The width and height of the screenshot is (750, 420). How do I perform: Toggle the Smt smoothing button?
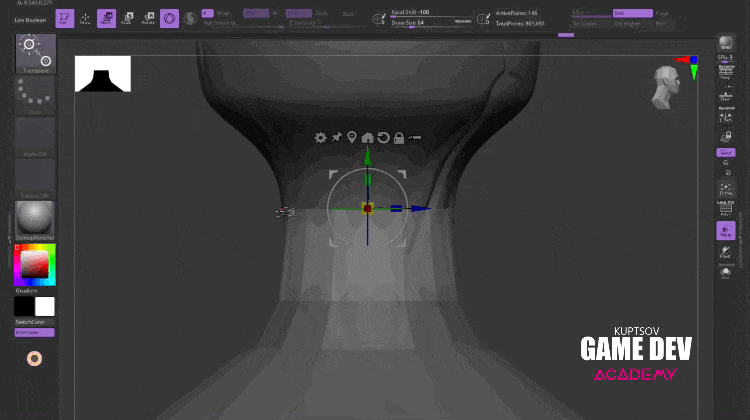click(x=633, y=13)
